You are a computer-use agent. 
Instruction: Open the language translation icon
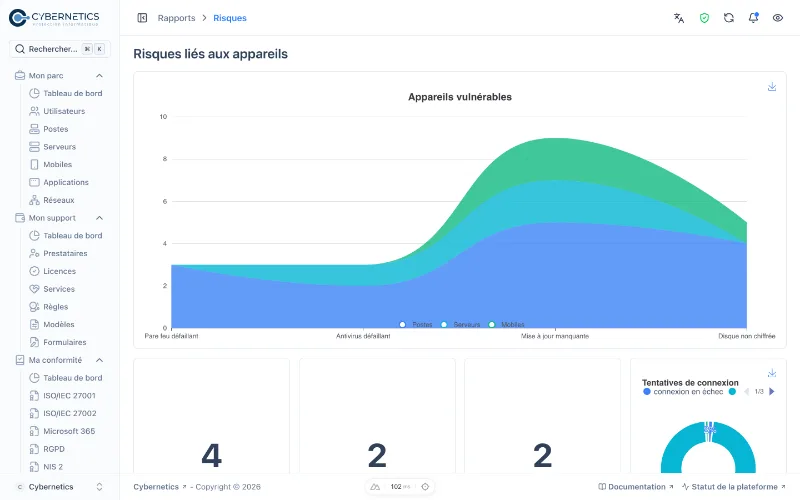[x=679, y=18]
